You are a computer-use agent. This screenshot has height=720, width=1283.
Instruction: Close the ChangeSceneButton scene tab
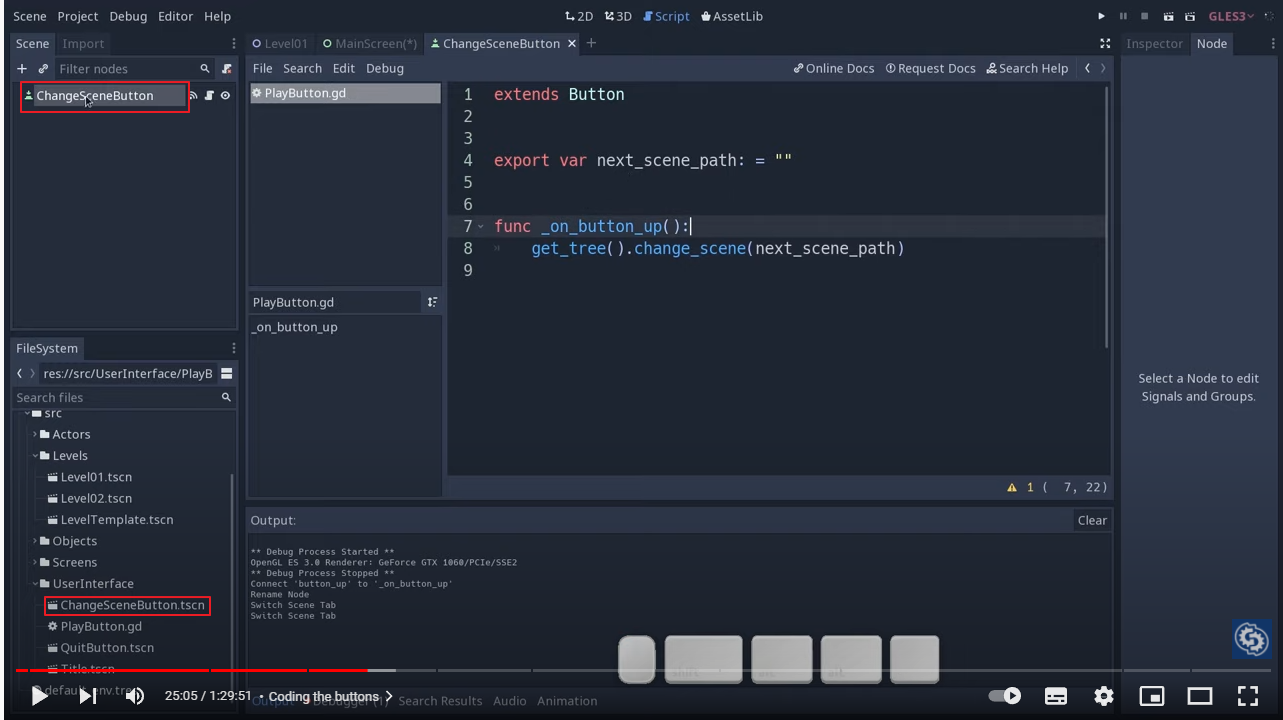click(572, 44)
